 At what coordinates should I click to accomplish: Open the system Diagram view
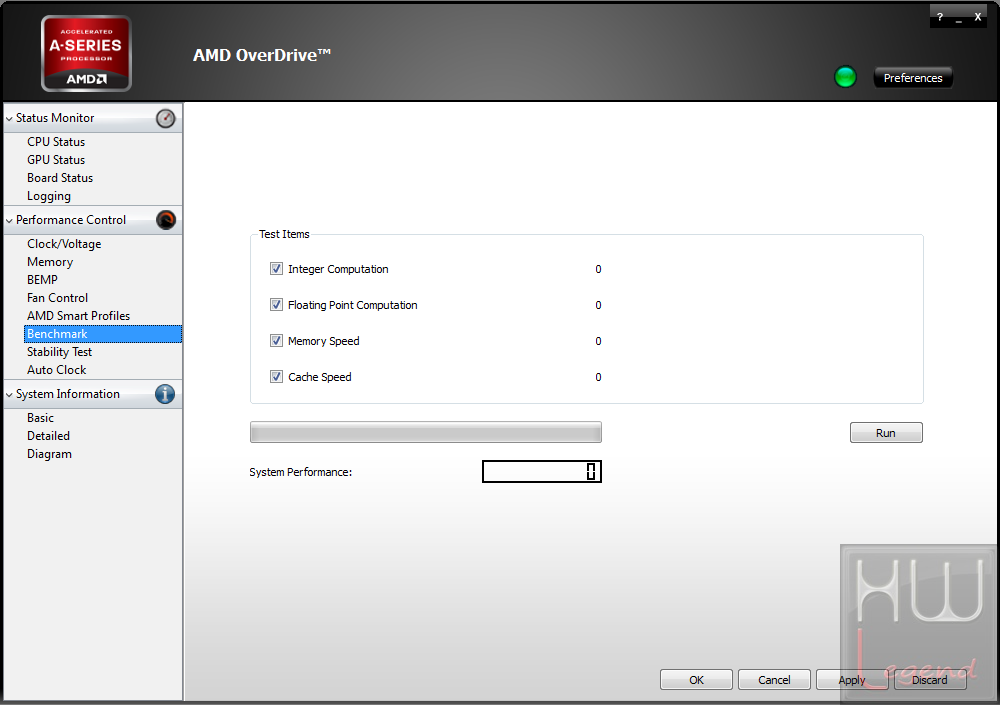click(x=49, y=454)
